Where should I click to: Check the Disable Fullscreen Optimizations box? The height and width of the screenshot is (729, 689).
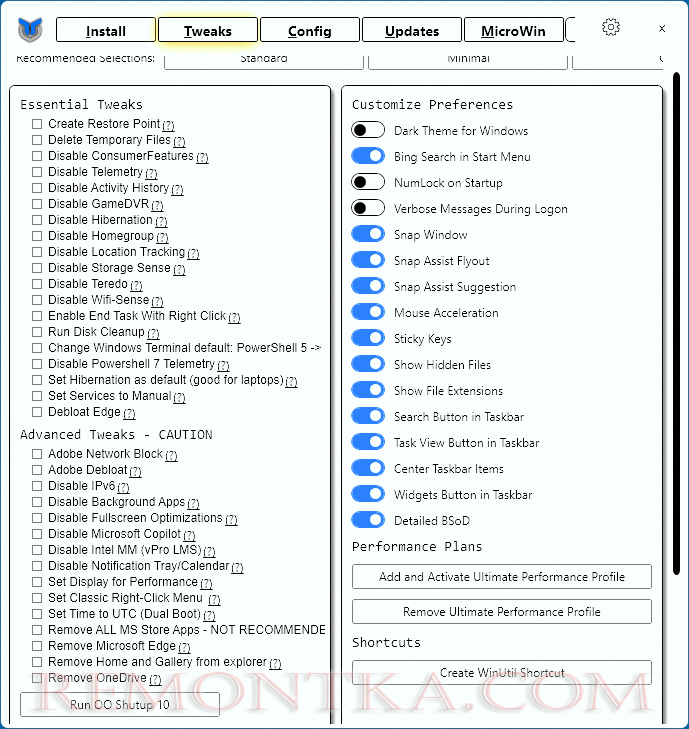tap(37, 518)
